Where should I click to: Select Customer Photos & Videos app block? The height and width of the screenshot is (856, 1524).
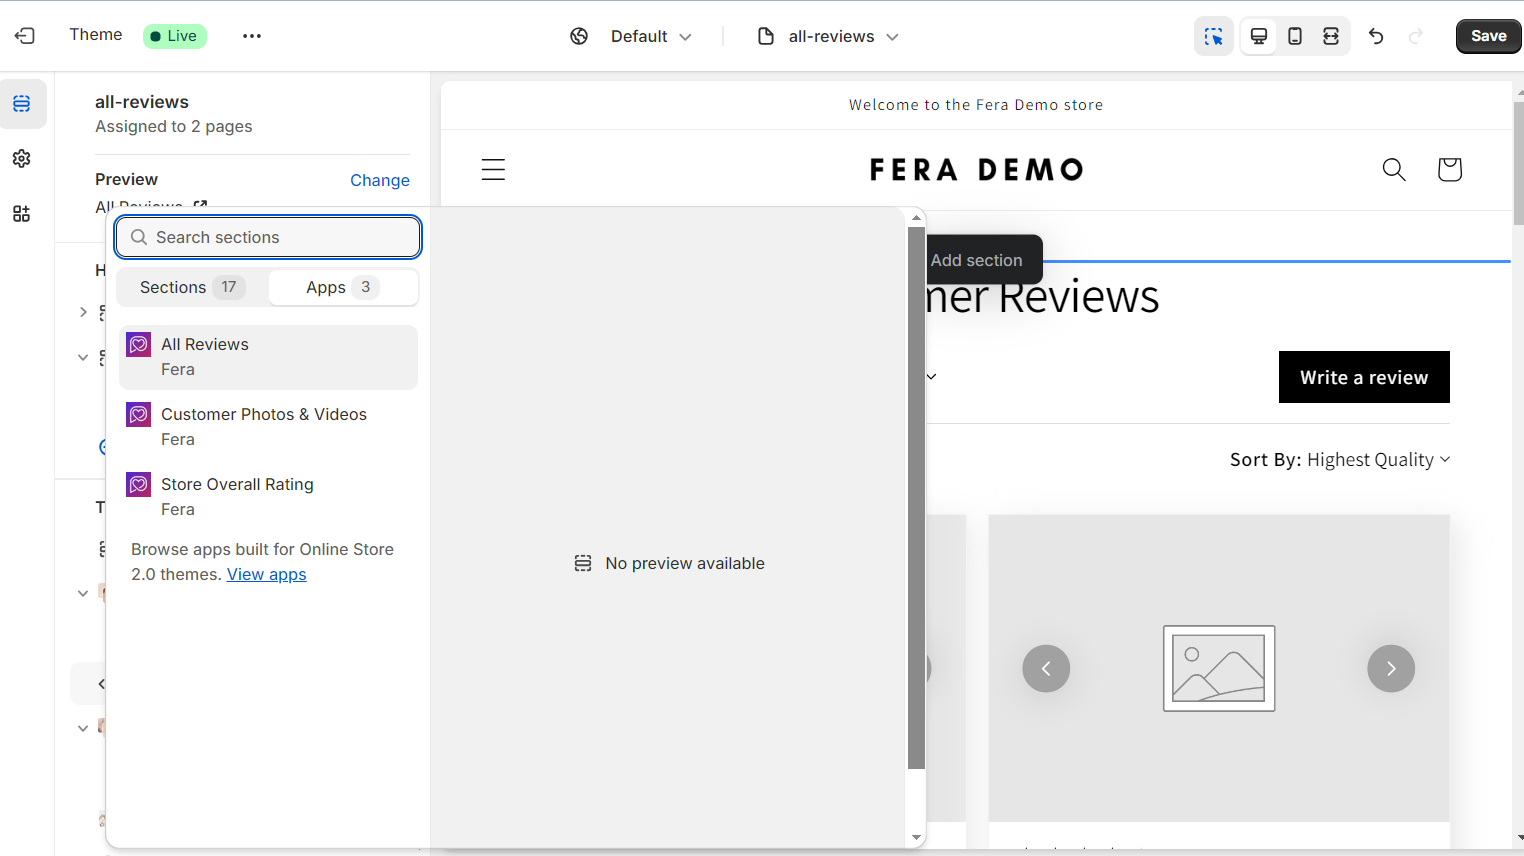tap(268, 427)
